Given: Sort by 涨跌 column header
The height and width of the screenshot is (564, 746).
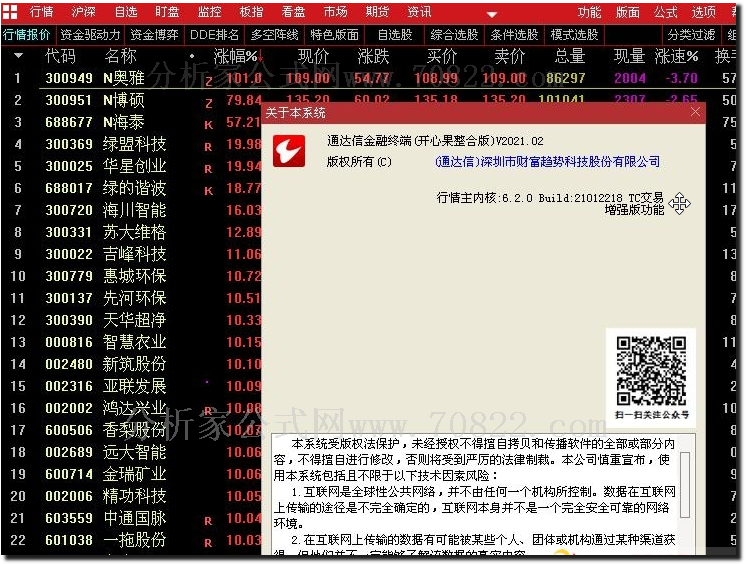Looking at the screenshot, I should 373,56.
